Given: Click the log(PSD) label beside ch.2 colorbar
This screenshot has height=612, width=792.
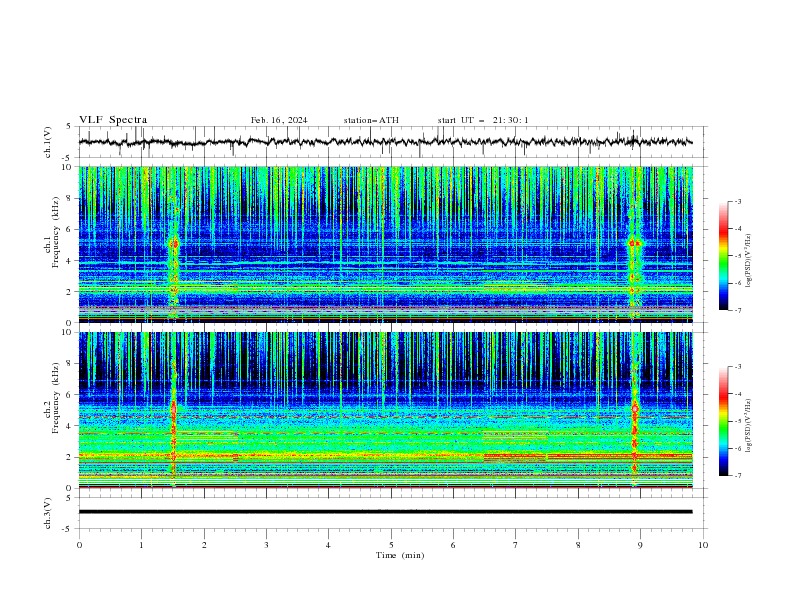Looking at the screenshot, I should pyautogui.click(x=748, y=426).
